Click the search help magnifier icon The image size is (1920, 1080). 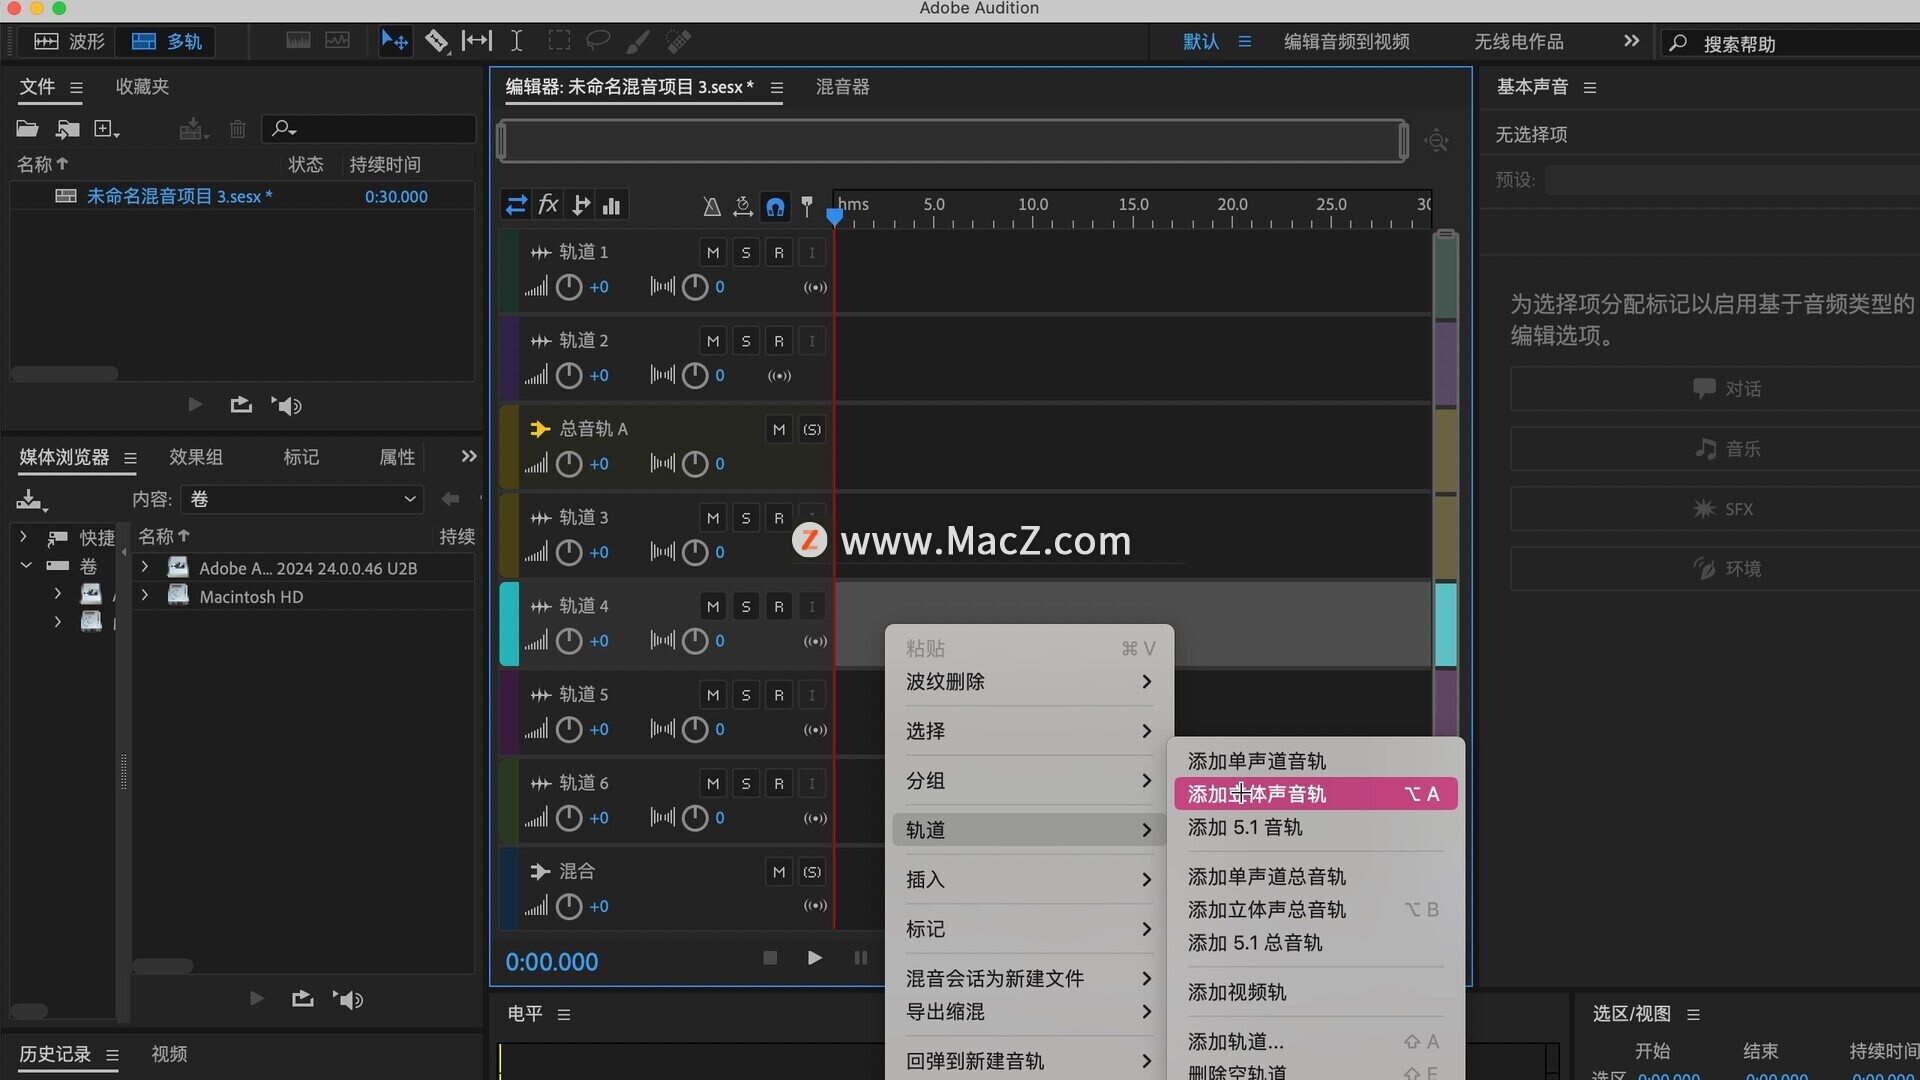(1679, 43)
